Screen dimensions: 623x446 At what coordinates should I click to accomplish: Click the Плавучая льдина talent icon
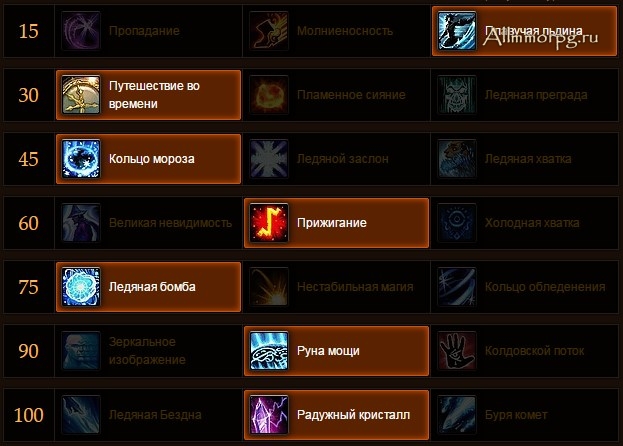(x=457, y=31)
